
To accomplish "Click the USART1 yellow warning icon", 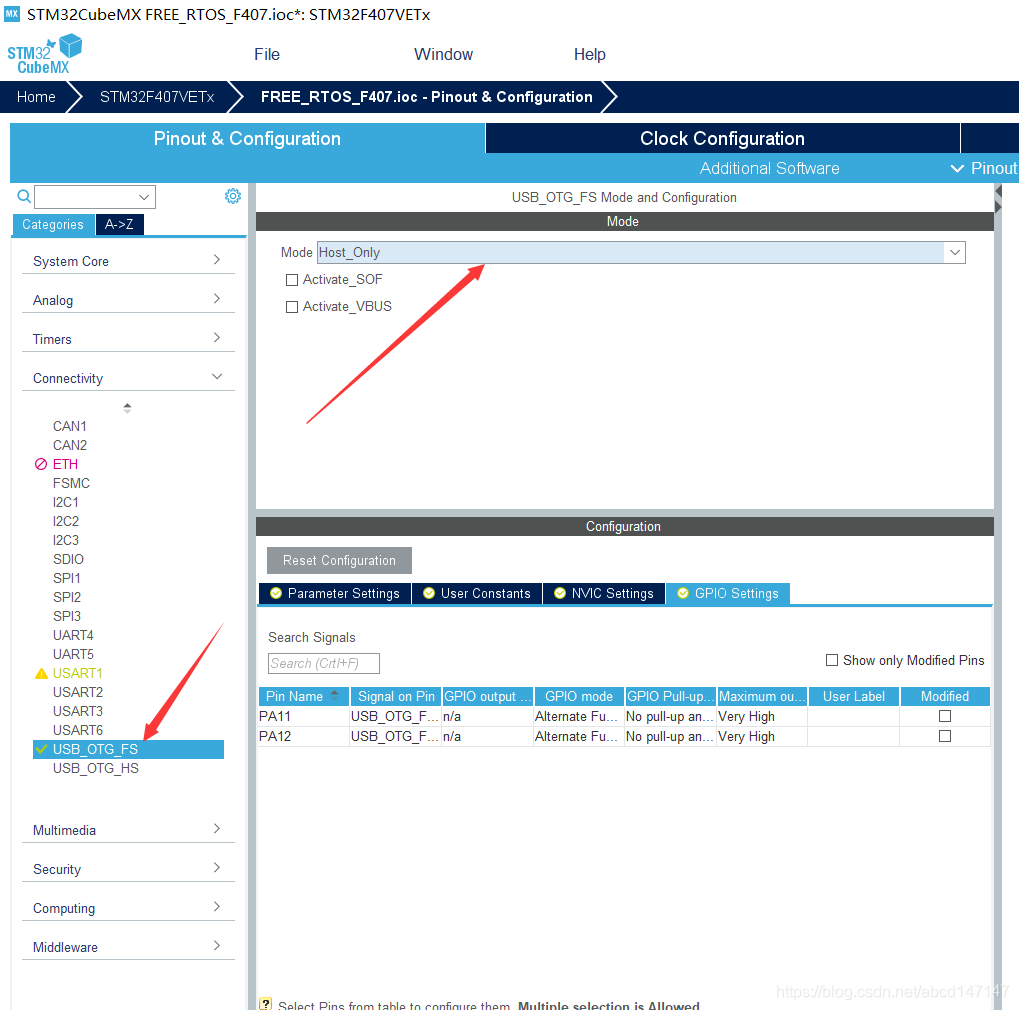I will coord(41,673).
